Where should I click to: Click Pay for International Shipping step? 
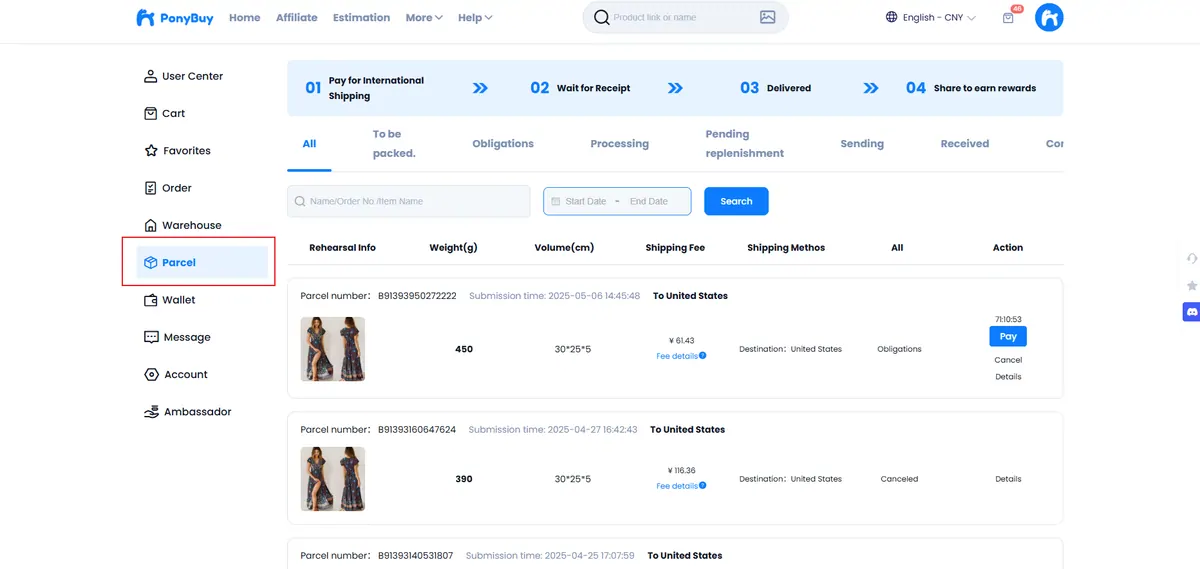tap(364, 88)
